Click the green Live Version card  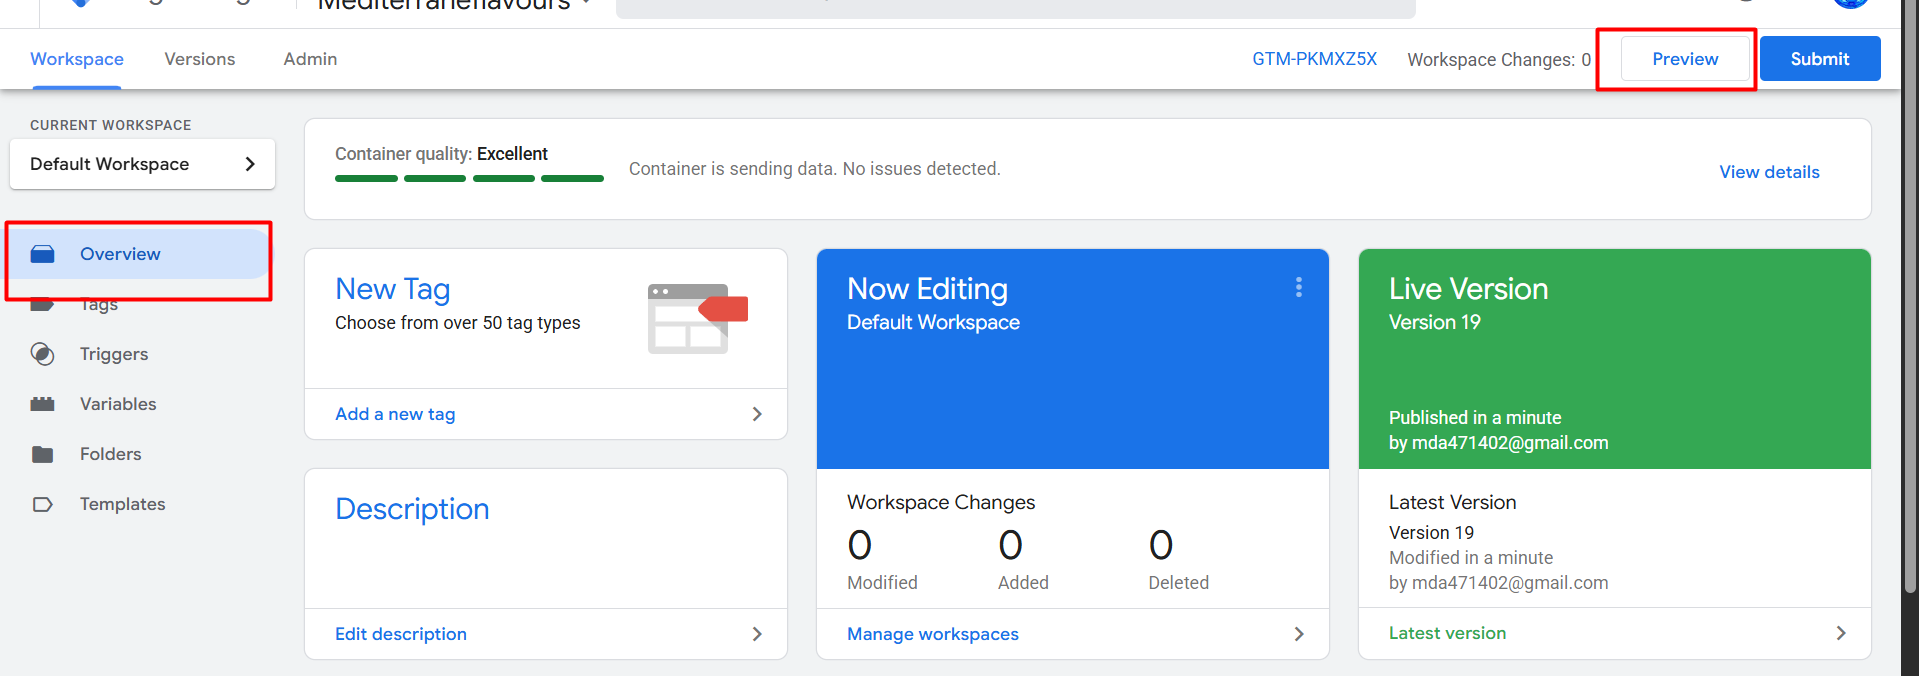click(x=1613, y=359)
